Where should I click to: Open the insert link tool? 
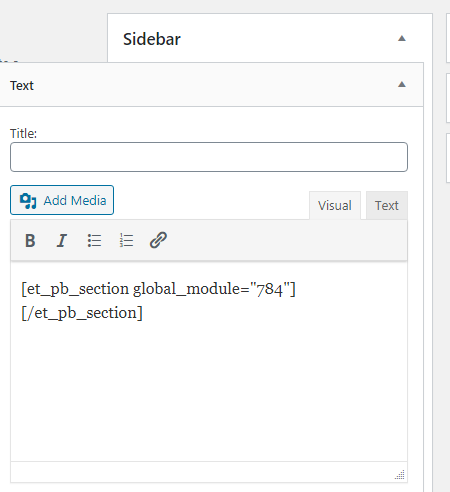pyautogui.click(x=158, y=240)
